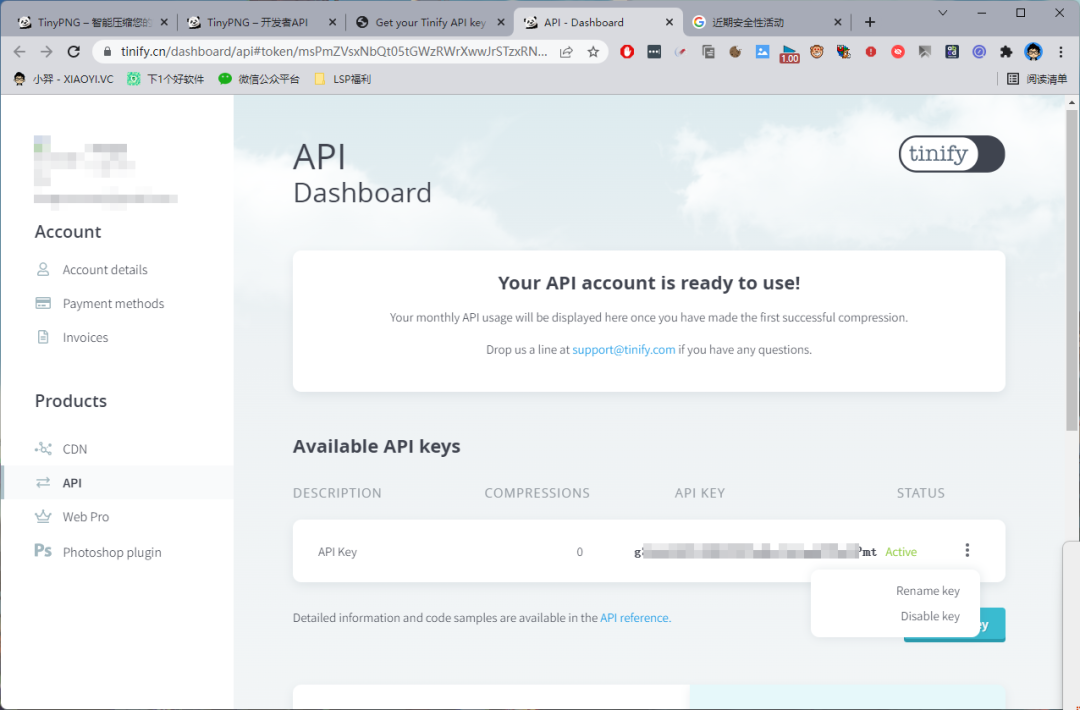Go back with the browser back arrow
The image size is (1080, 710).
19,52
